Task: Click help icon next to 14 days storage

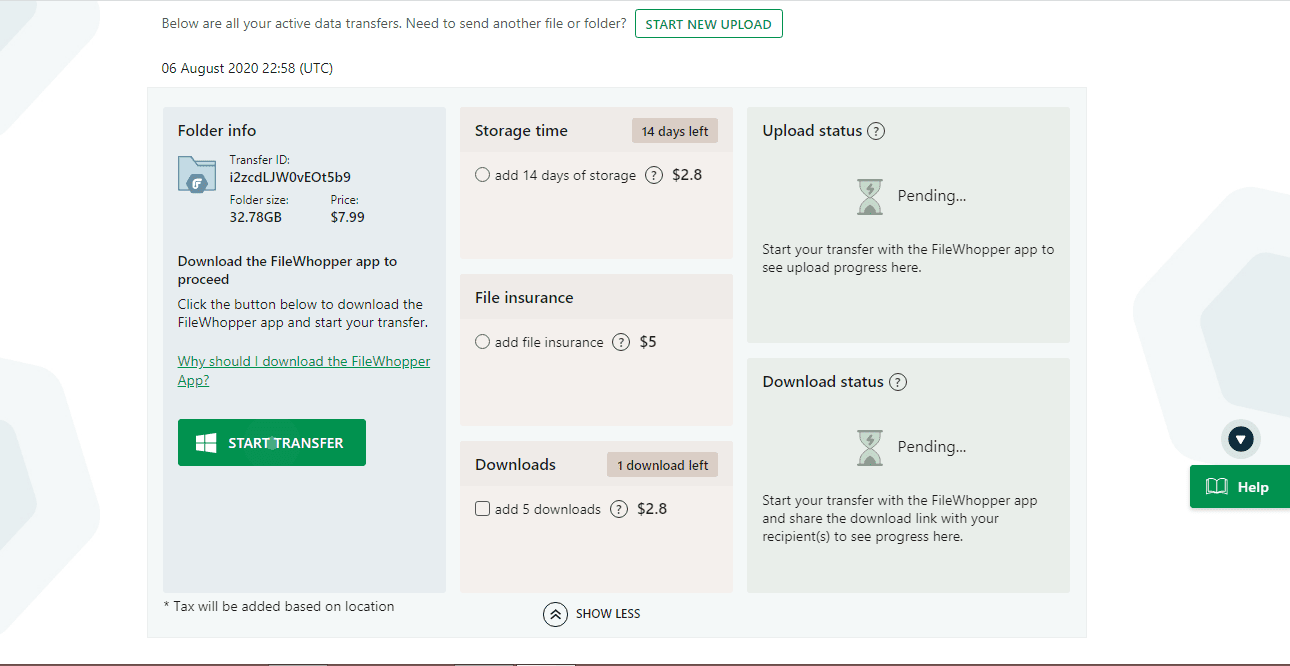Action: [x=654, y=175]
